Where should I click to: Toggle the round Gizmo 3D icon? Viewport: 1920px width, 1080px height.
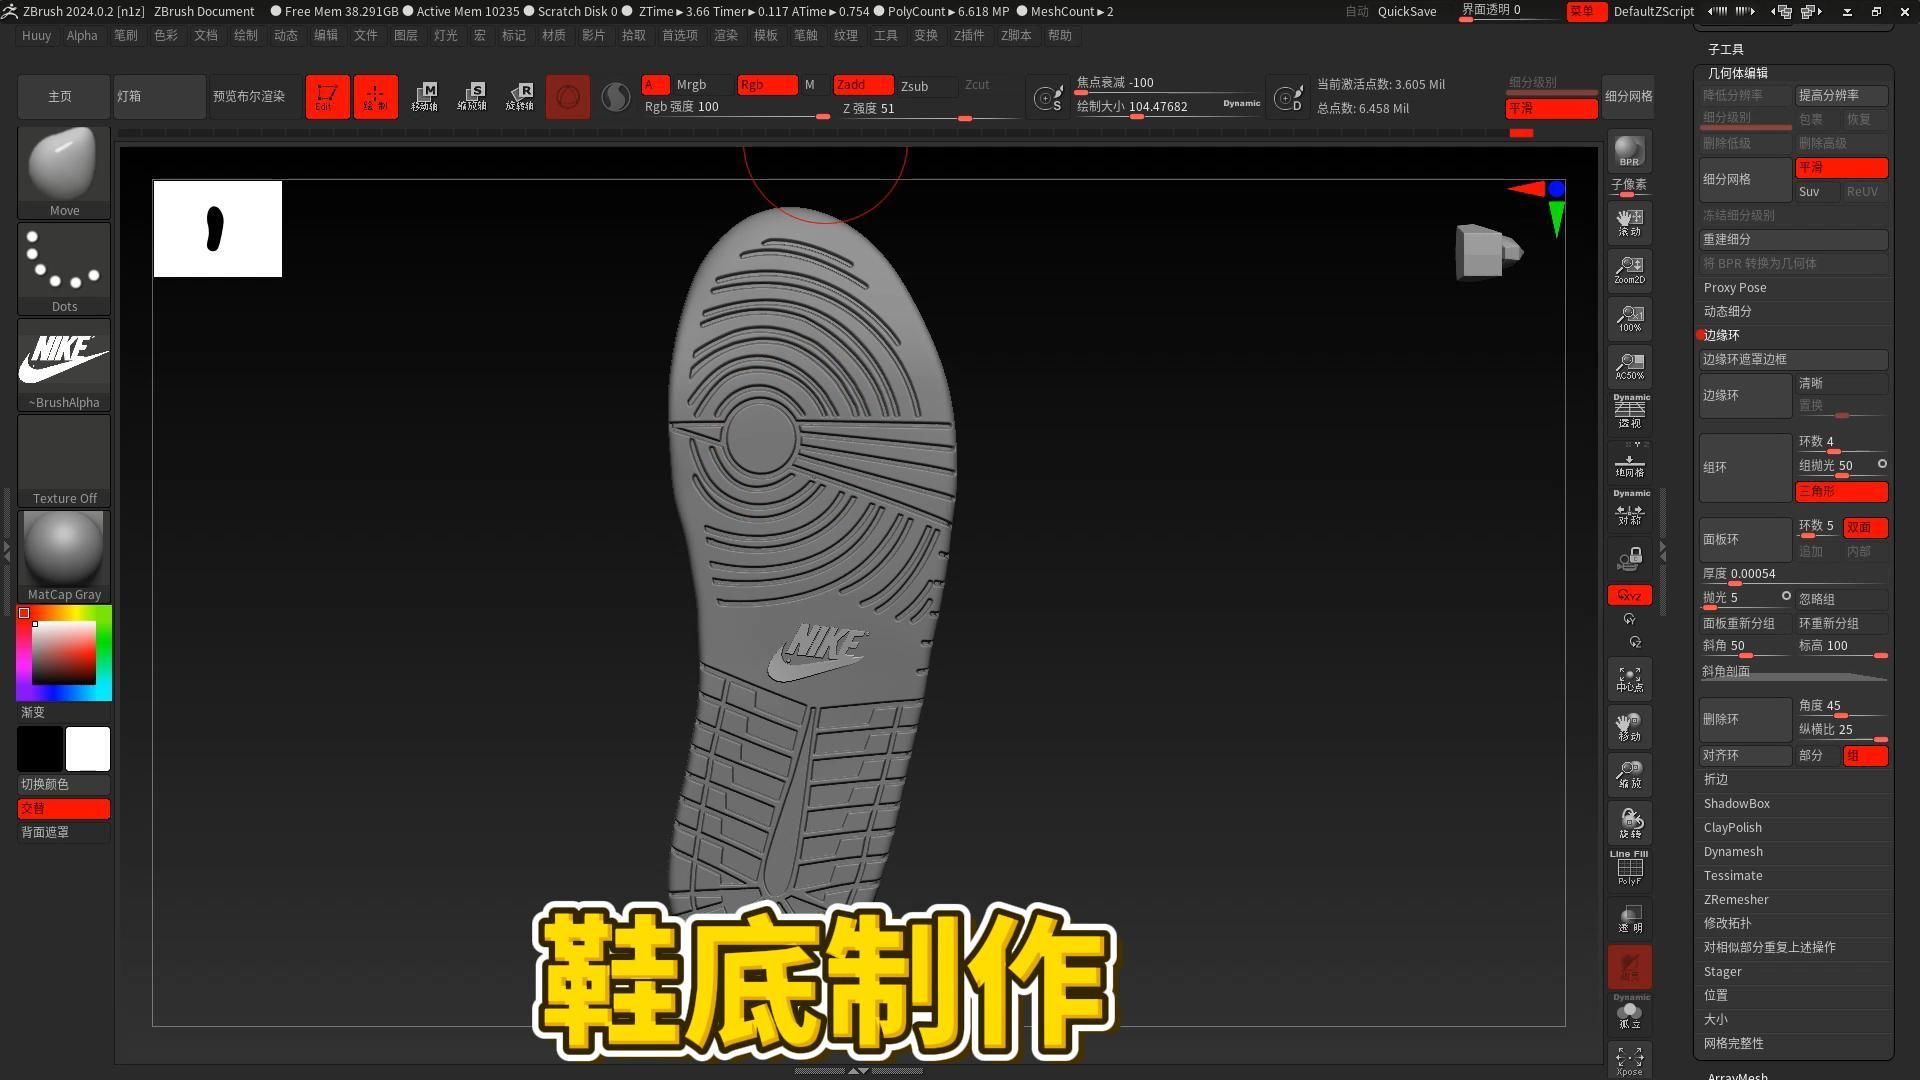pos(568,97)
